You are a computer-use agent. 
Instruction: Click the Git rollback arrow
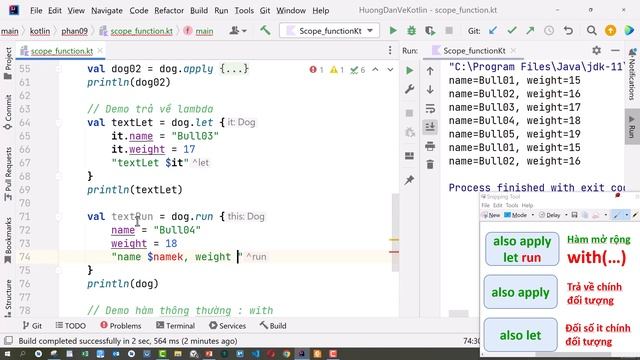(x=568, y=31)
